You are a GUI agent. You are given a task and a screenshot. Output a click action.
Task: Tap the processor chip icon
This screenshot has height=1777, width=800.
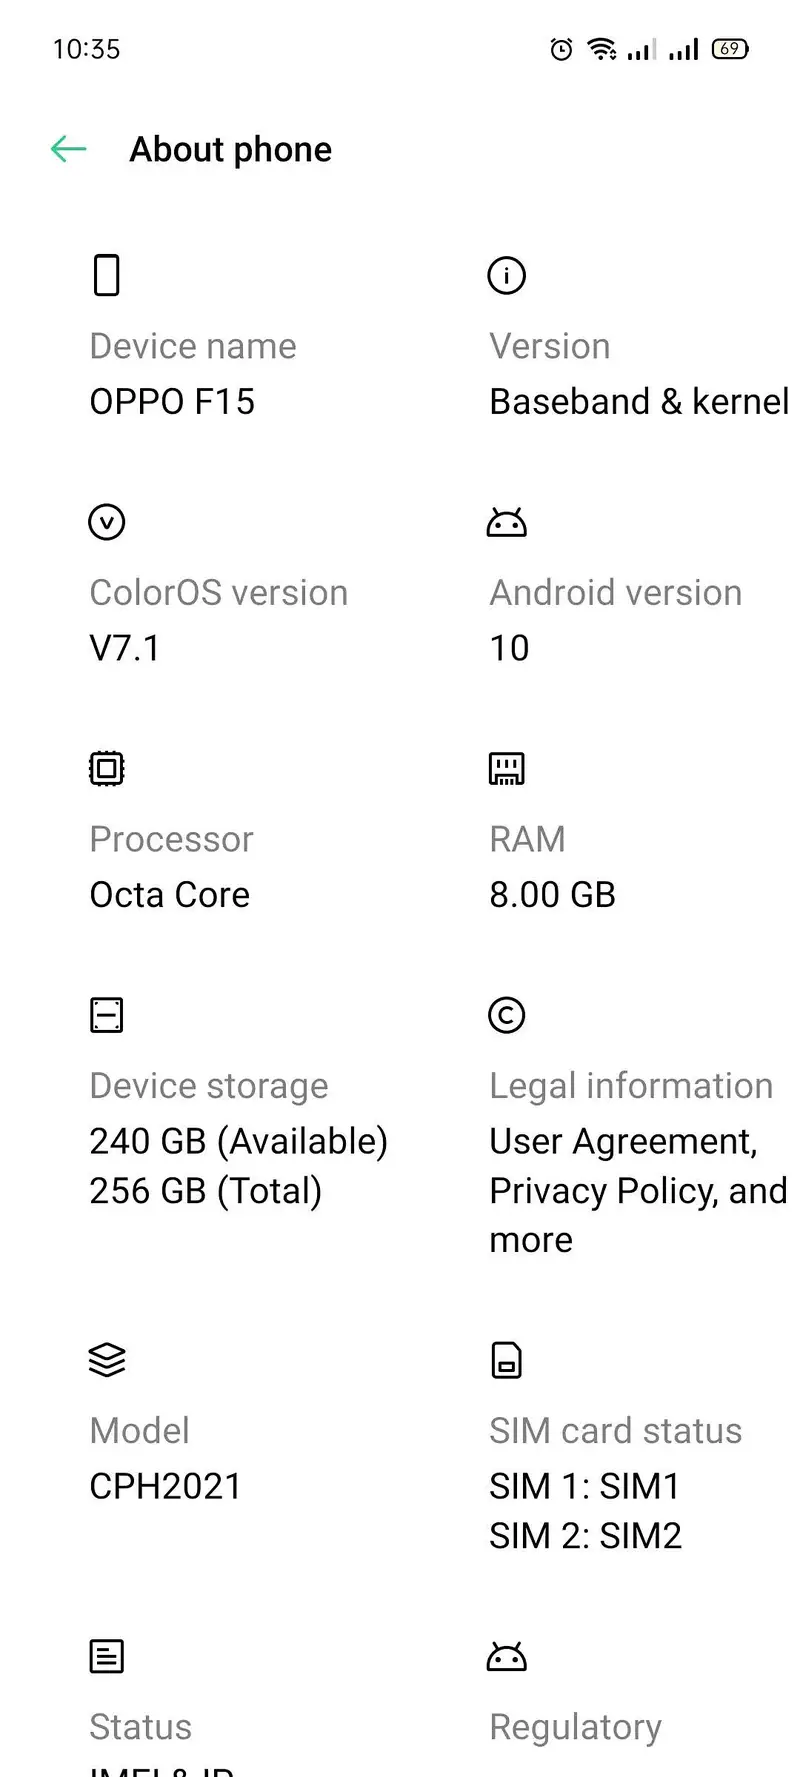[x=107, y=768]
